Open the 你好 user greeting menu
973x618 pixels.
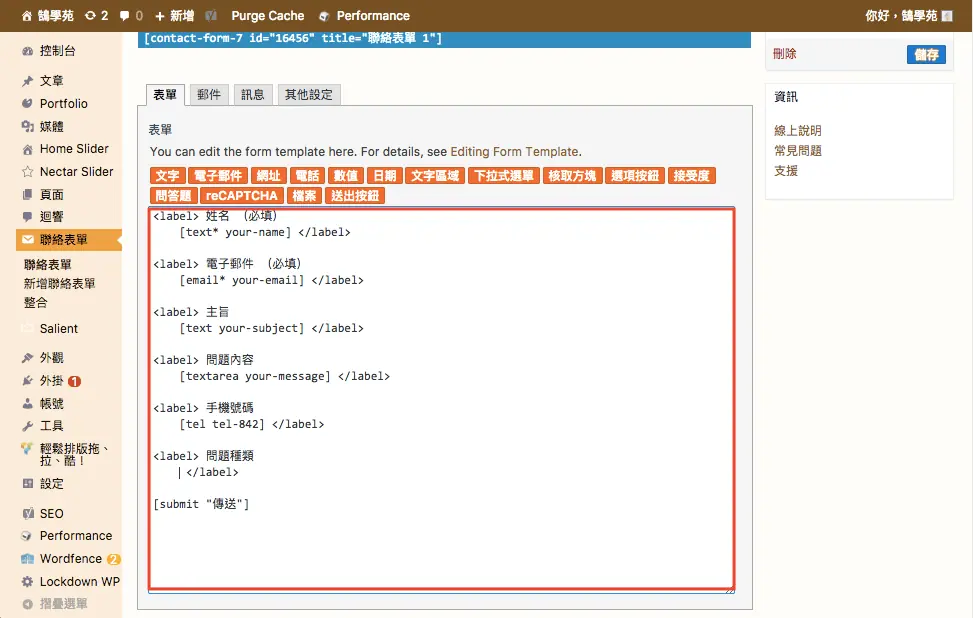pyautogui.click(x=908, y=16)
